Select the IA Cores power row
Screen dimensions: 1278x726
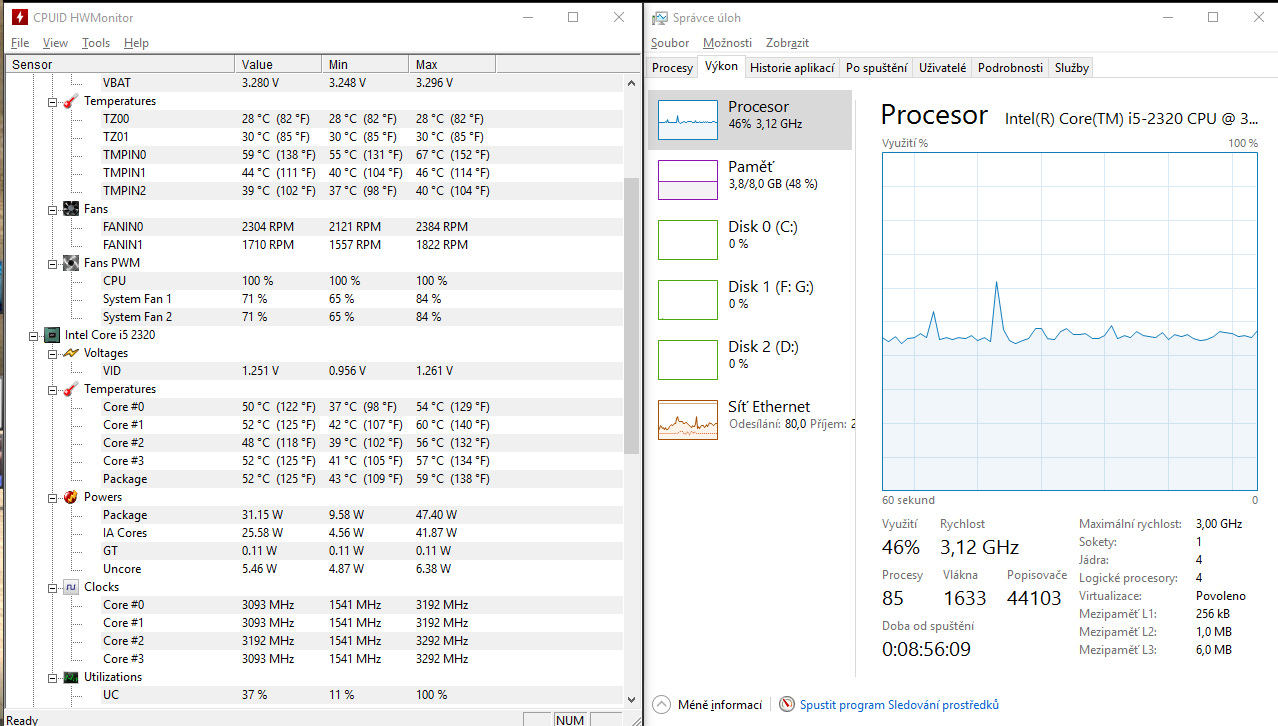click(313, 533)
